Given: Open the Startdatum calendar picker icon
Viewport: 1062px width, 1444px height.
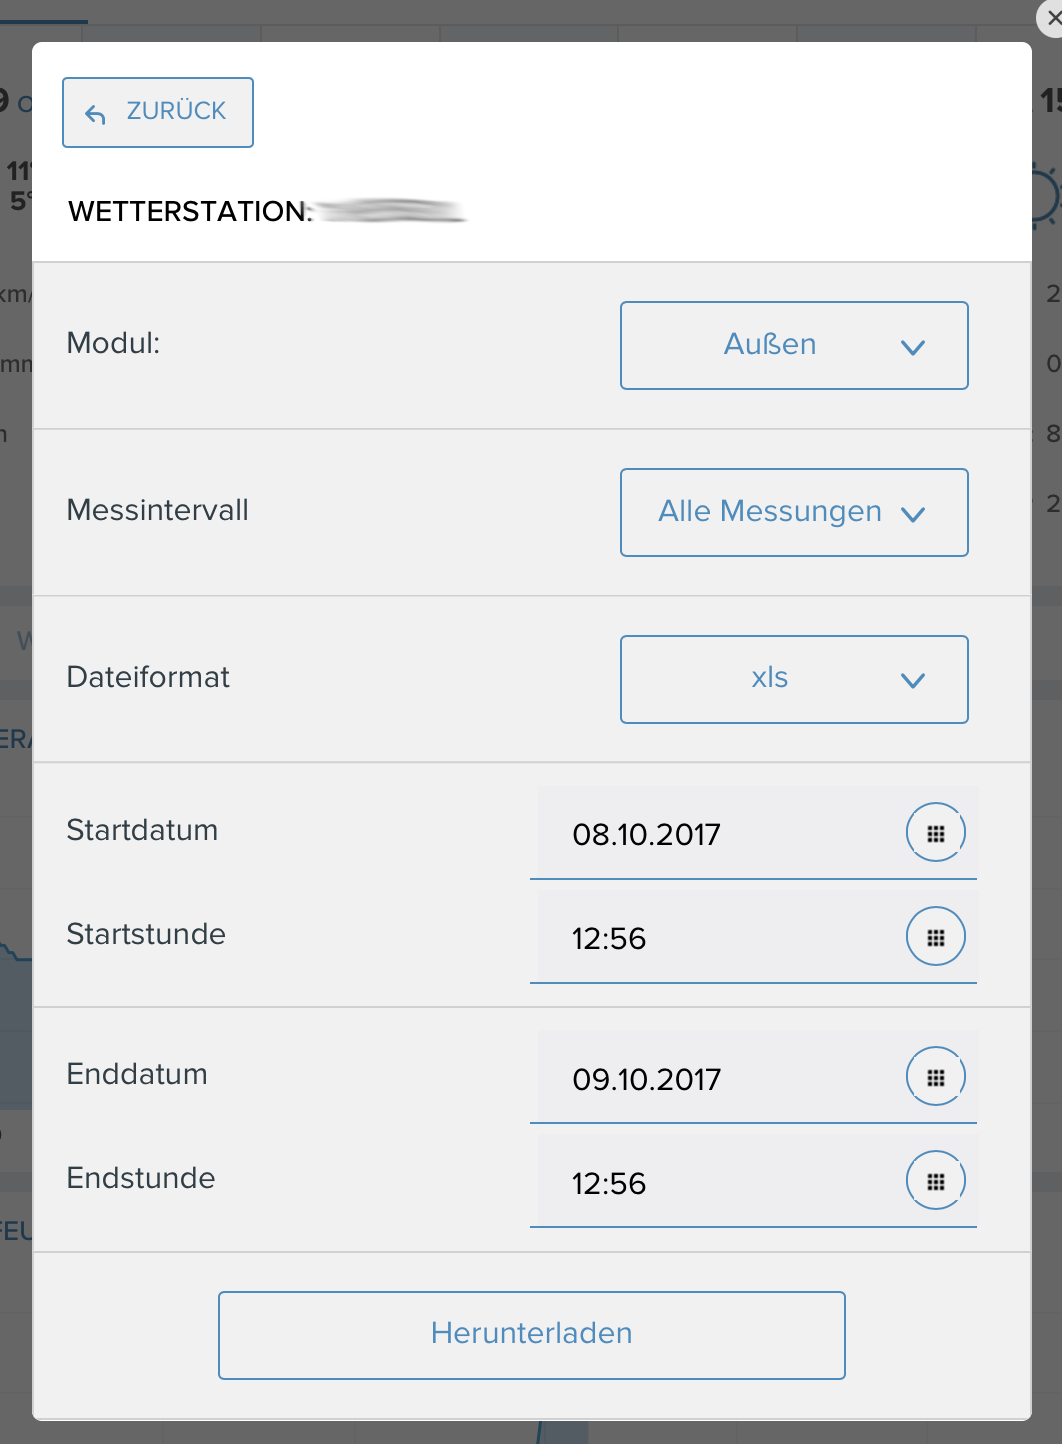Looking at the screenshot, I should tap(935, 833).
